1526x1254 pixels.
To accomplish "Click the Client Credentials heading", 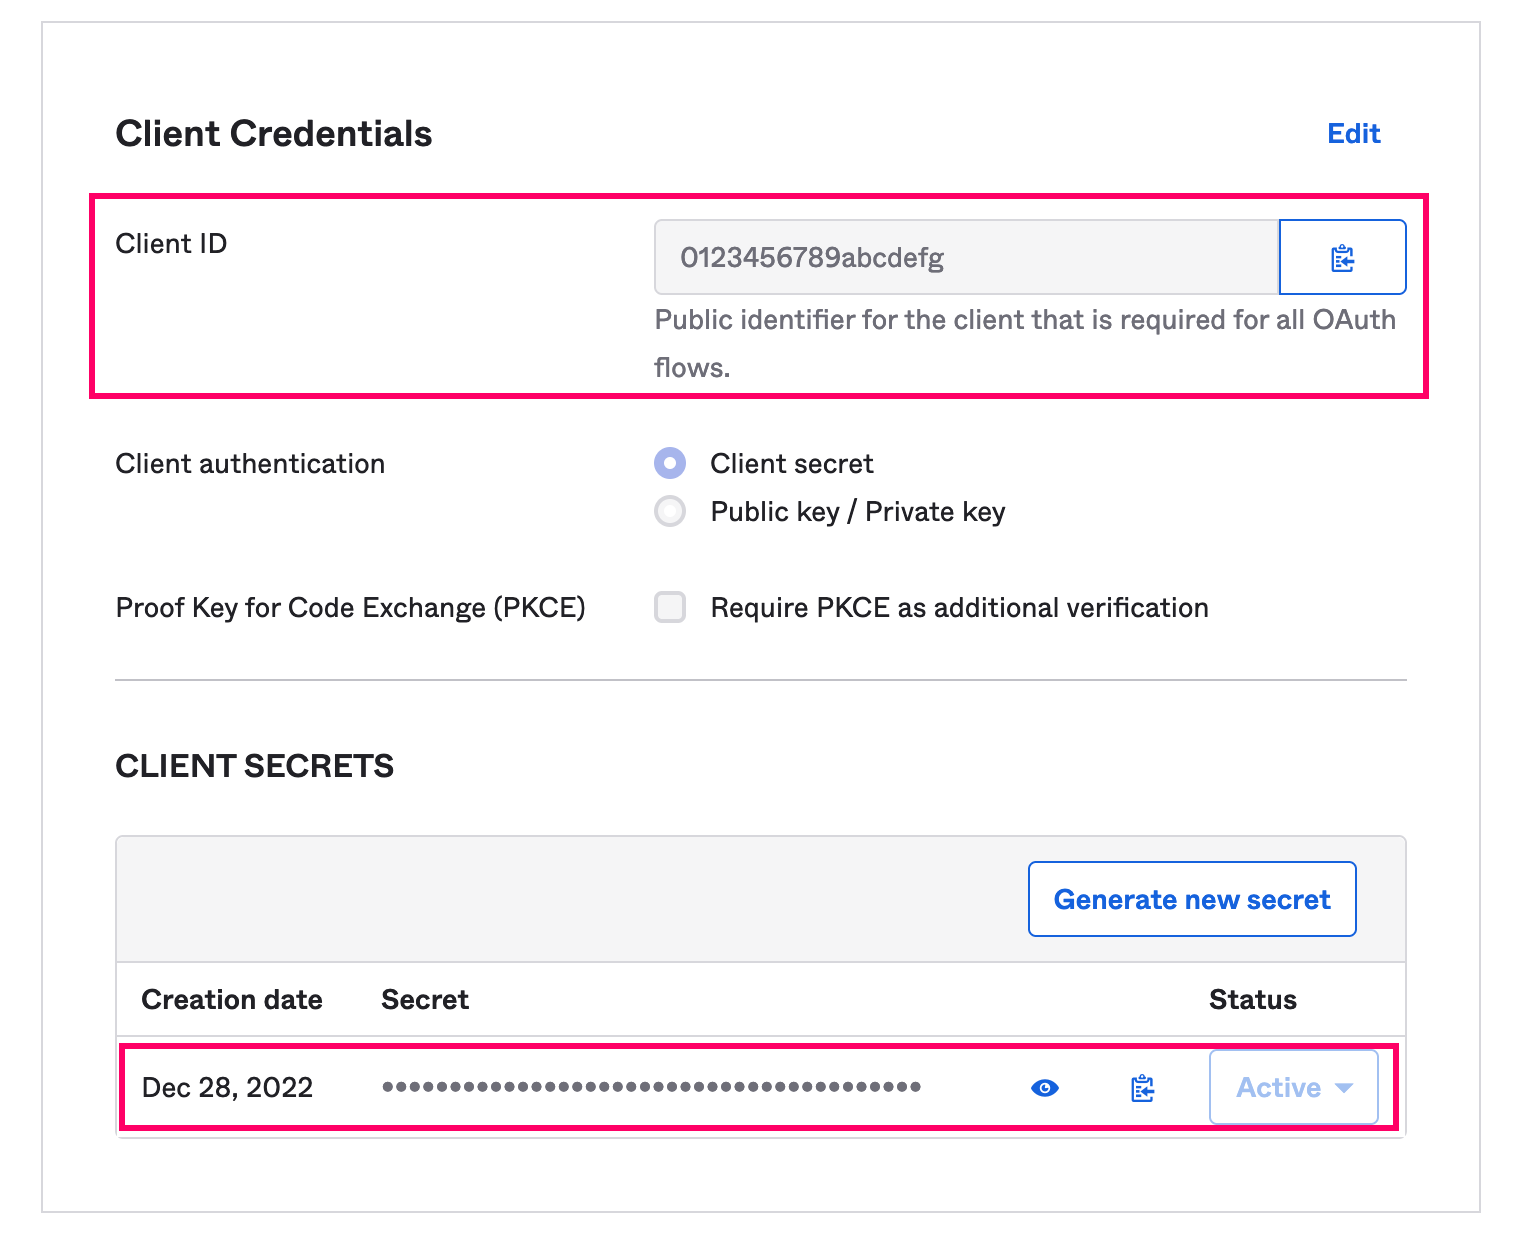I will coord(274,134).
